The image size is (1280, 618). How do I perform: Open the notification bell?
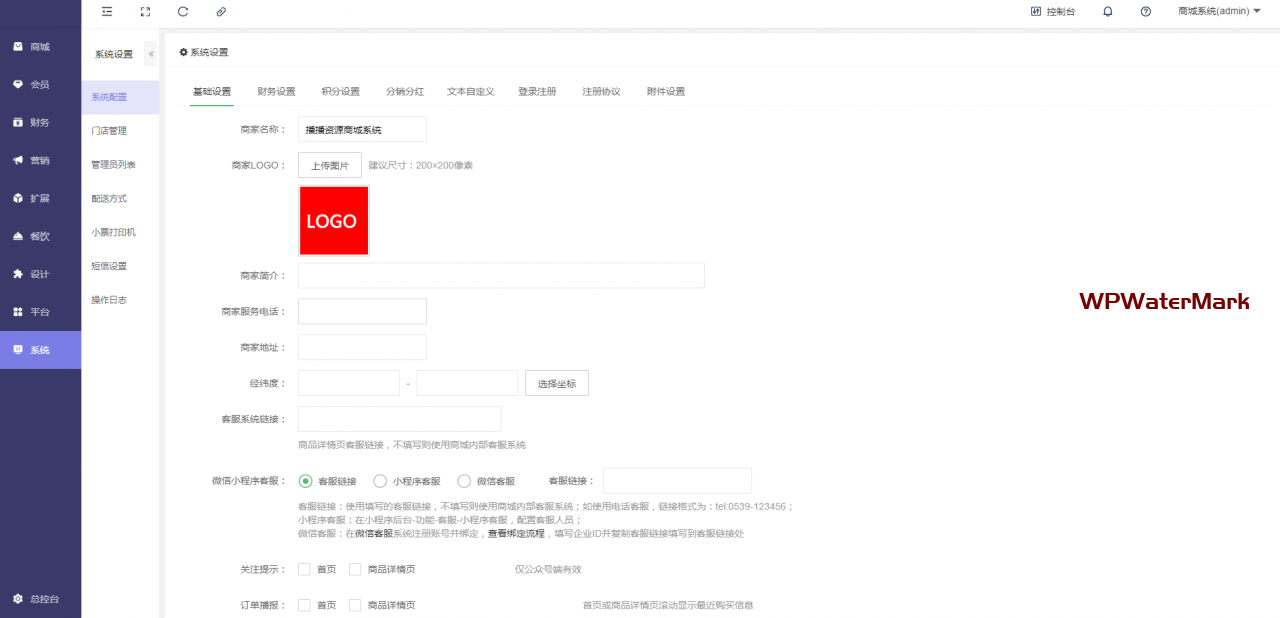point(1107,12)
